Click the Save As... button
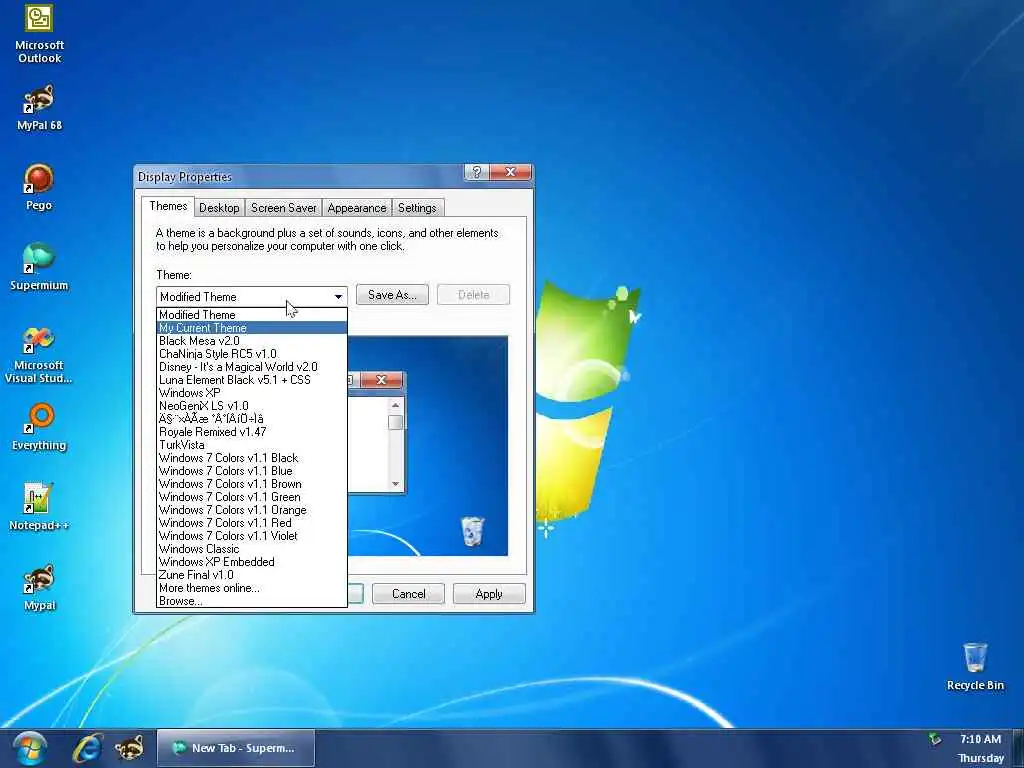Image resolution: width=1024 pixels, height=768 pixels. (392, 295)
